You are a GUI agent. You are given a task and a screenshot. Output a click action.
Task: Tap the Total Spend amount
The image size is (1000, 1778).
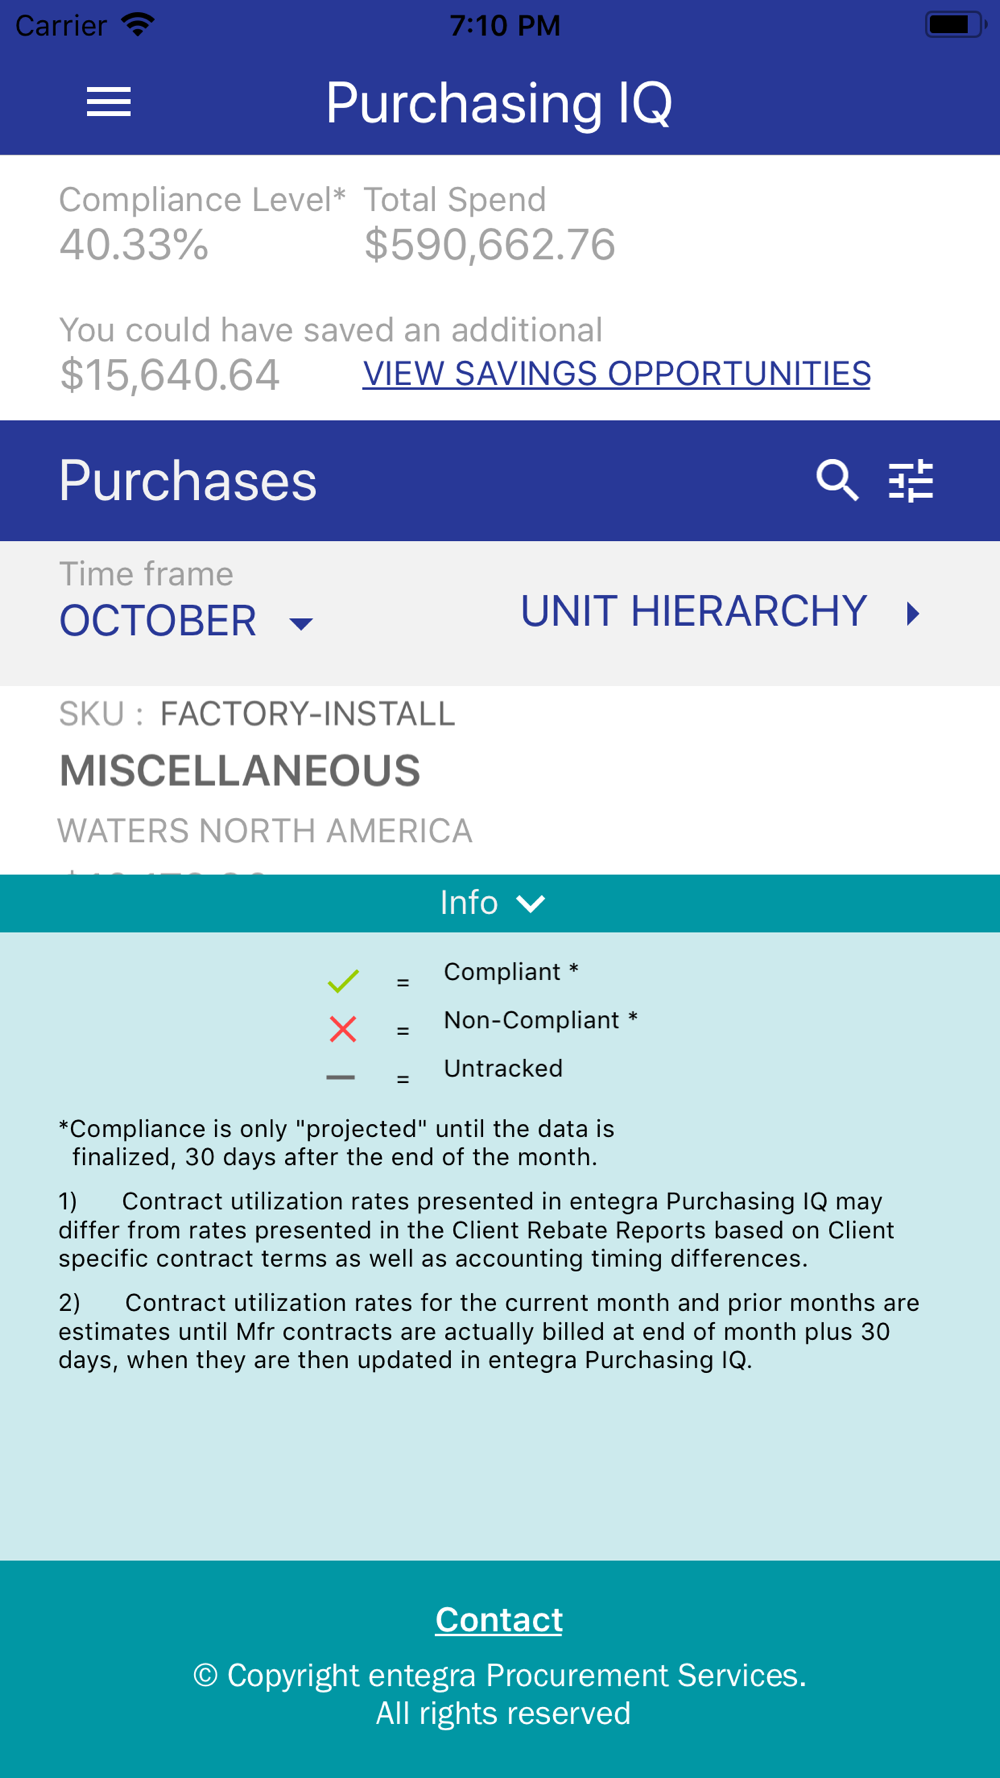pos(490,245)
